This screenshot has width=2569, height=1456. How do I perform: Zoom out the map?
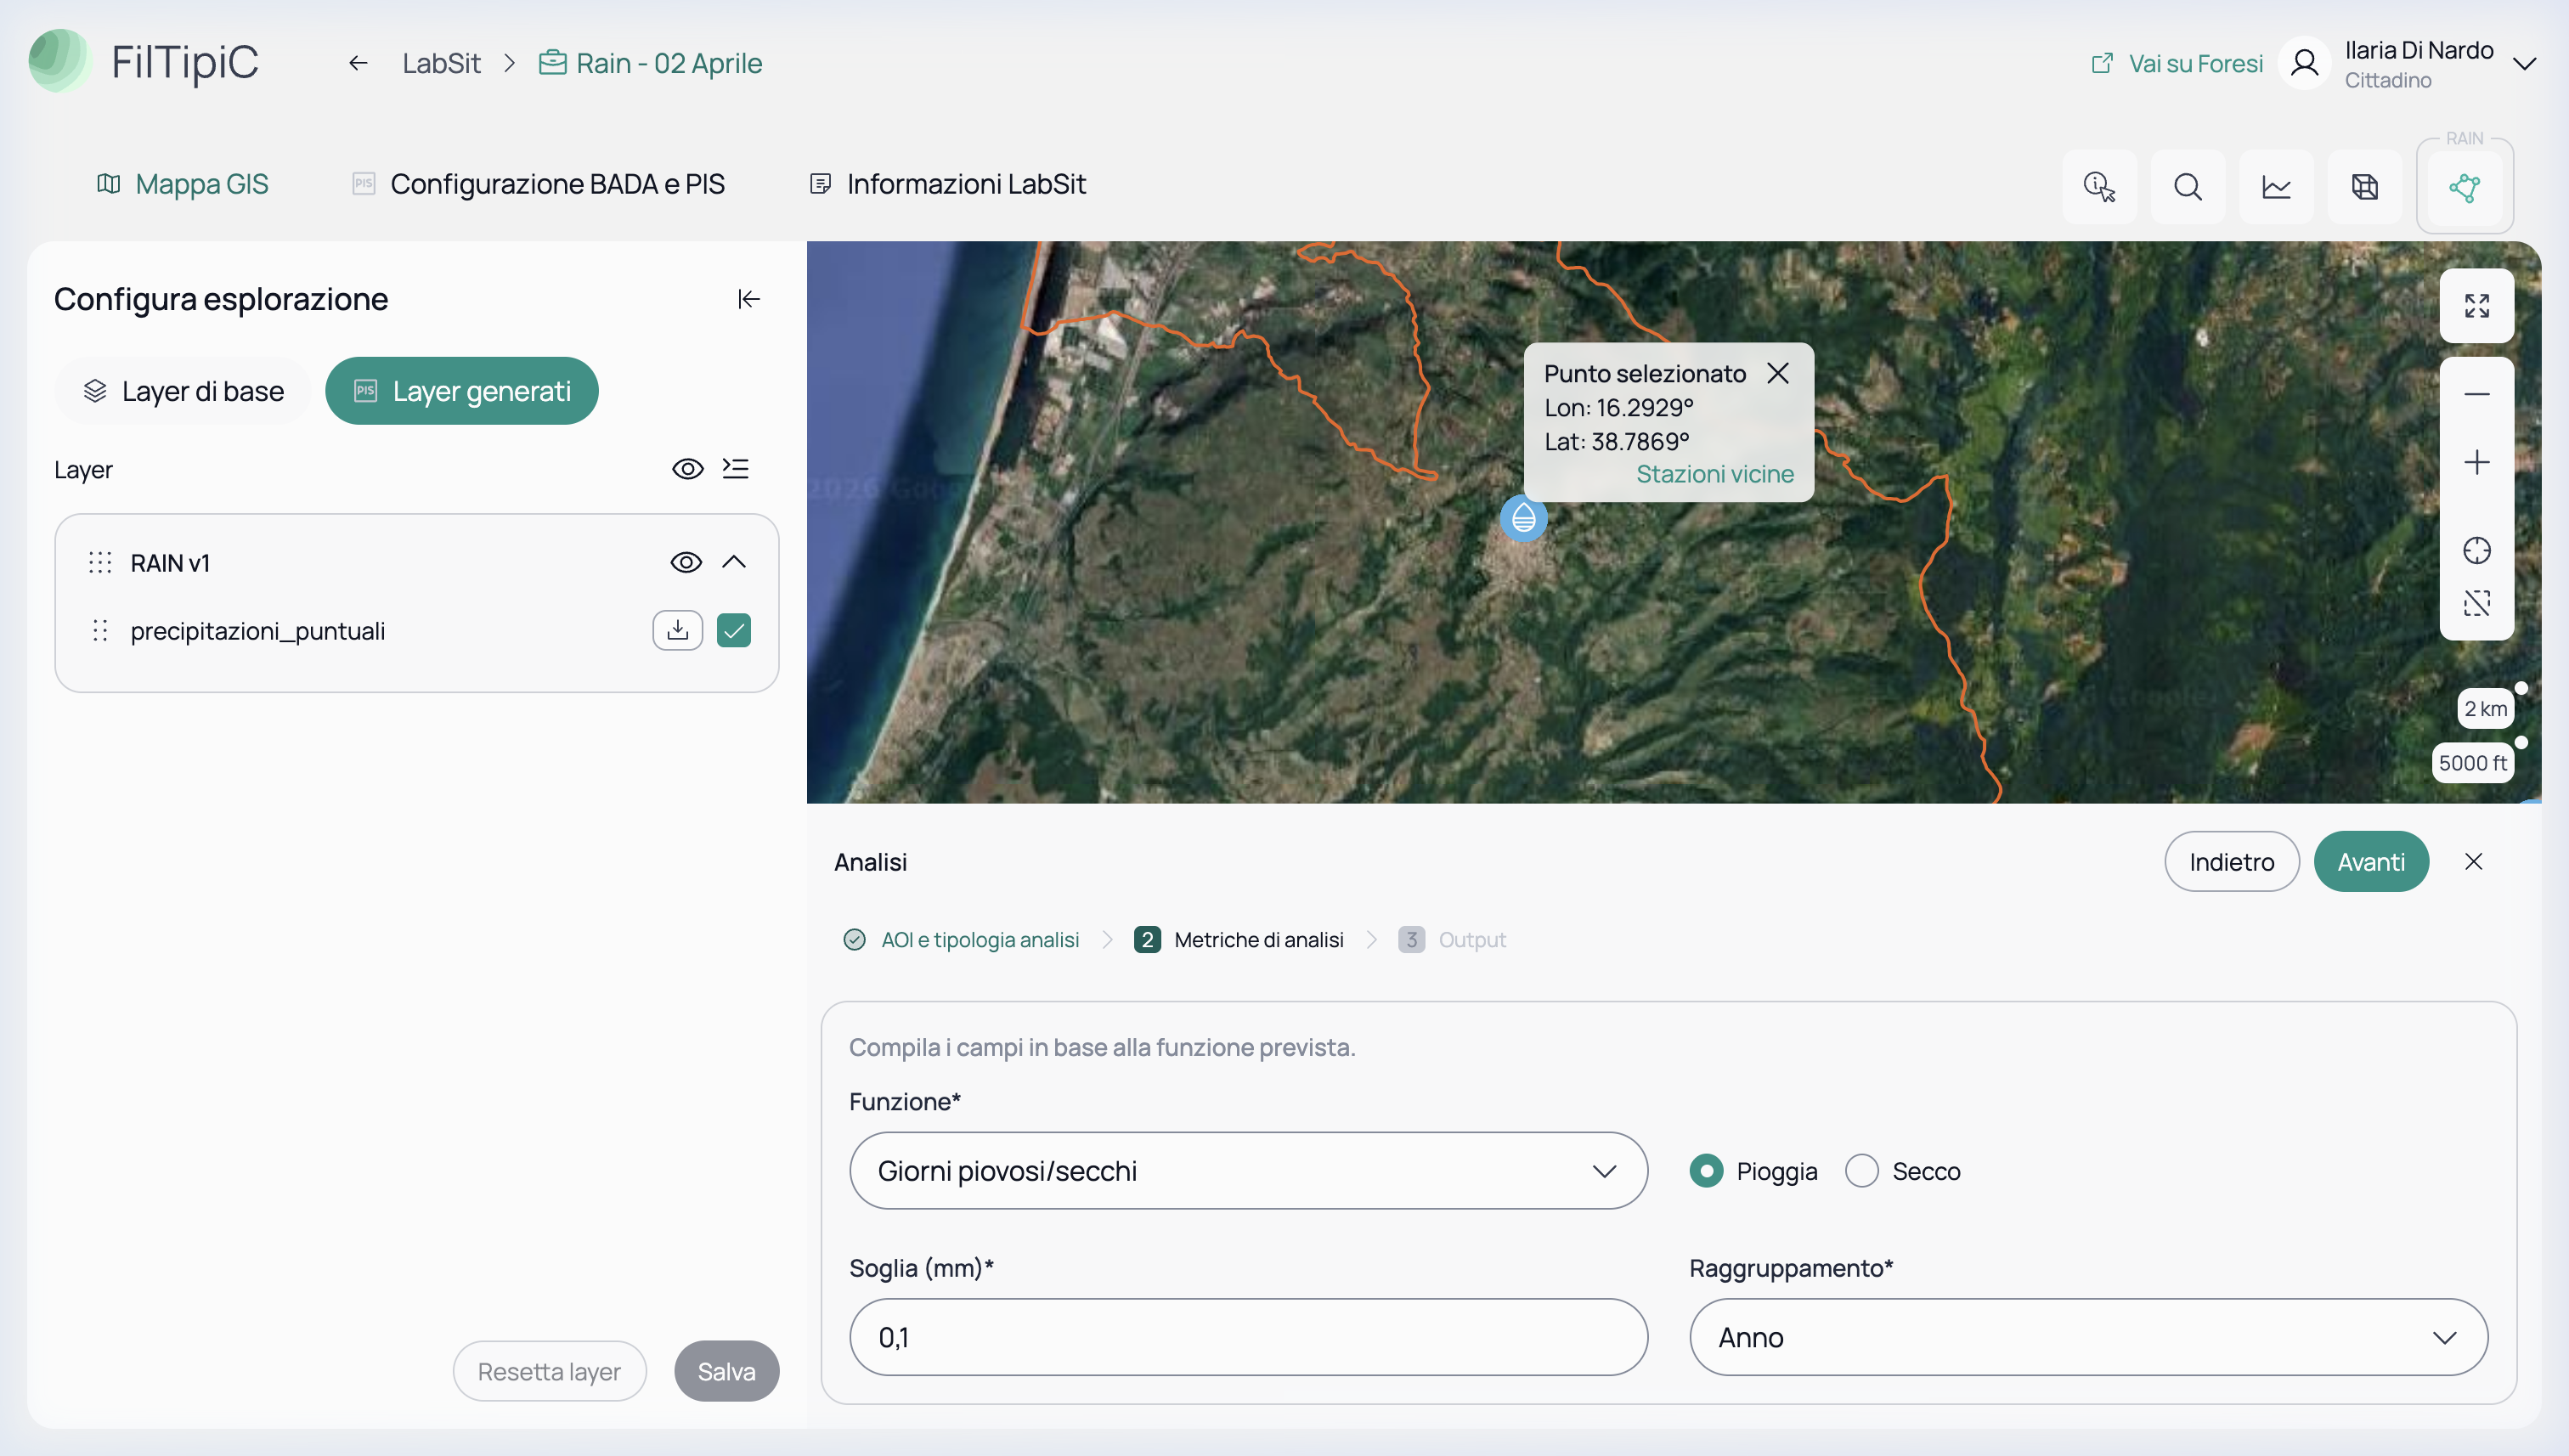click(2477, 394)
